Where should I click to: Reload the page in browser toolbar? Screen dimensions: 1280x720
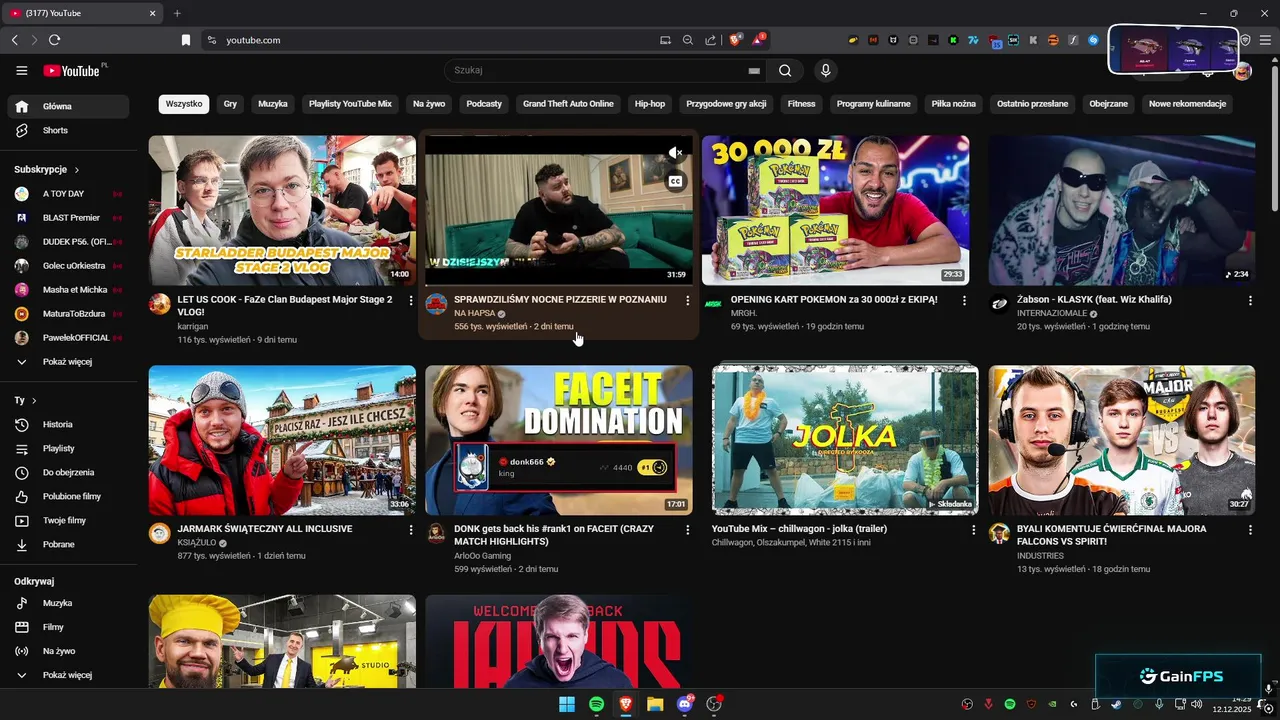54,40
